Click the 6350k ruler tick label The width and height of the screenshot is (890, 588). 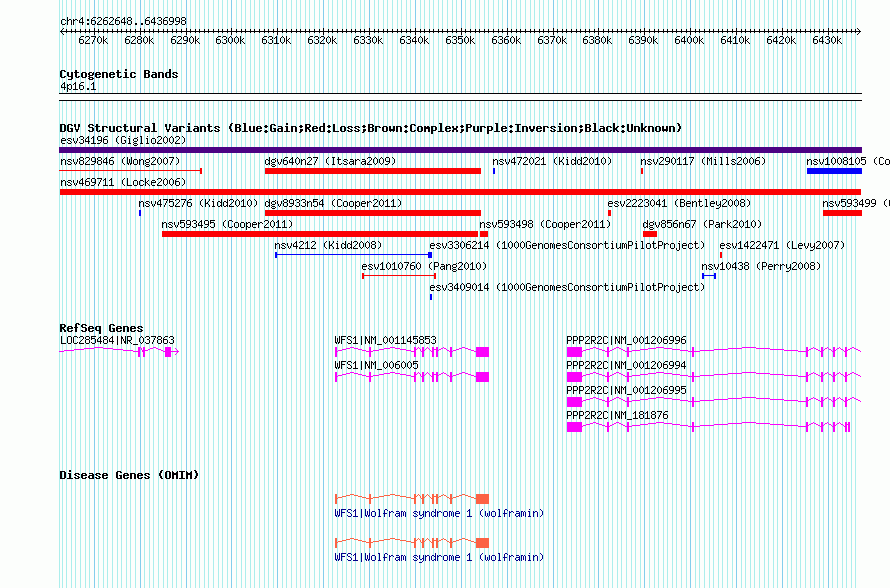[460, 40]
